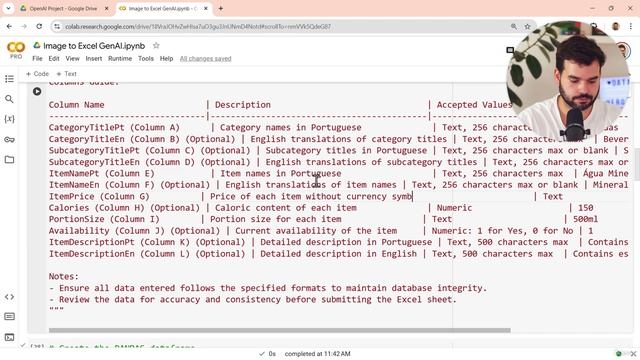Open the table of contents sidebar panel
The width and height of the screenshot is (640, 360).
(9, 79)
